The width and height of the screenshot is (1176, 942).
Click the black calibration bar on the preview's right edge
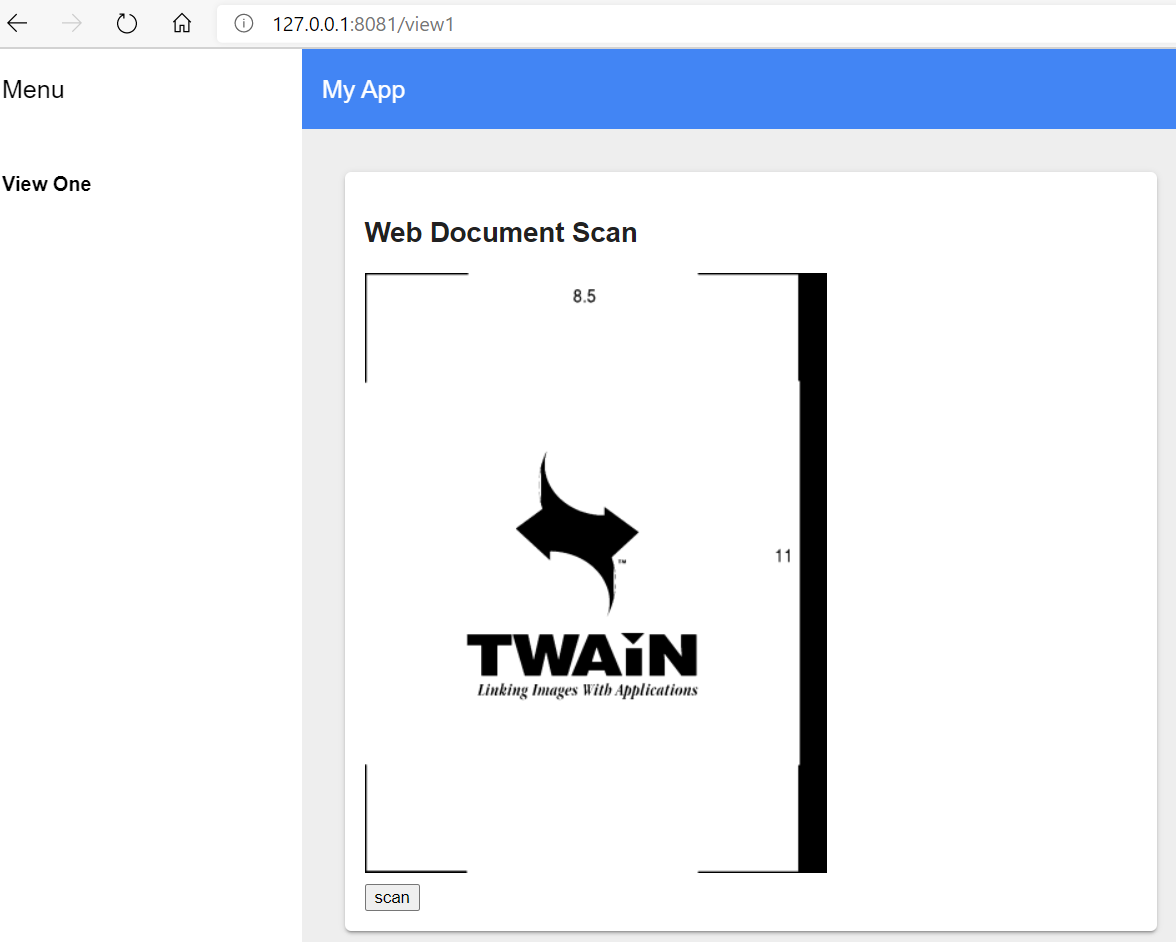[x=812, y=572]
